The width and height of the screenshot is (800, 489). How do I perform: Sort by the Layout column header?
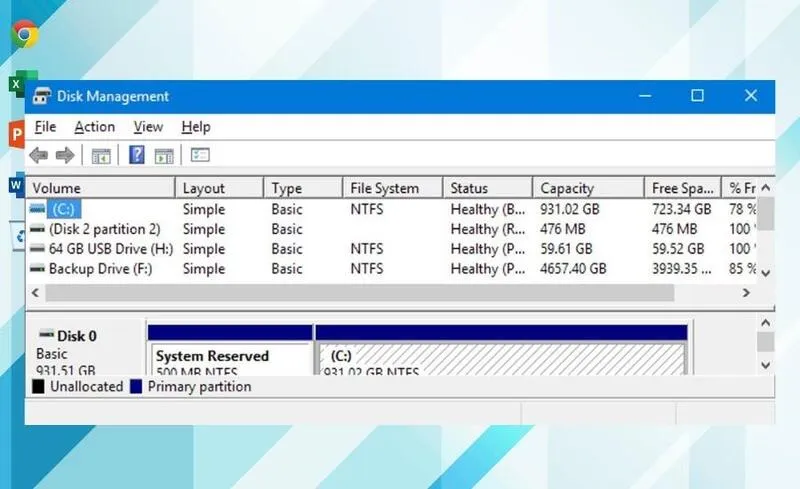[x=219, y=188]
